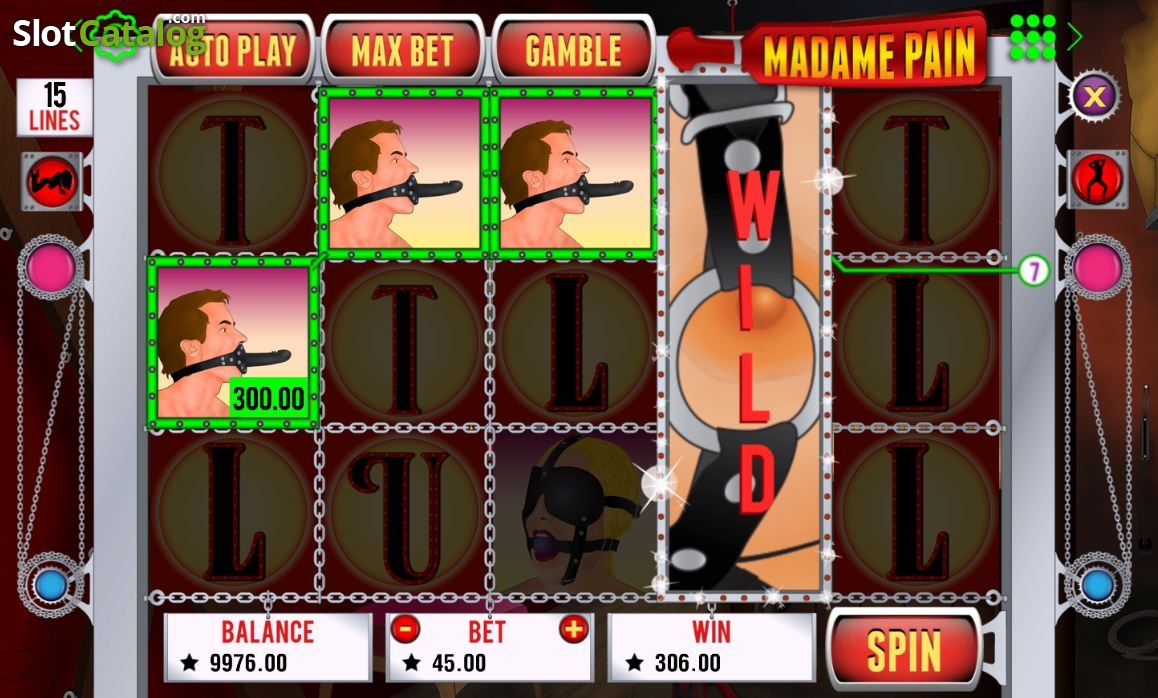Click the payline 7 marker
Image resolution: width=1158 pixels, height=698 pixels.
click(x=1034, y=271)
